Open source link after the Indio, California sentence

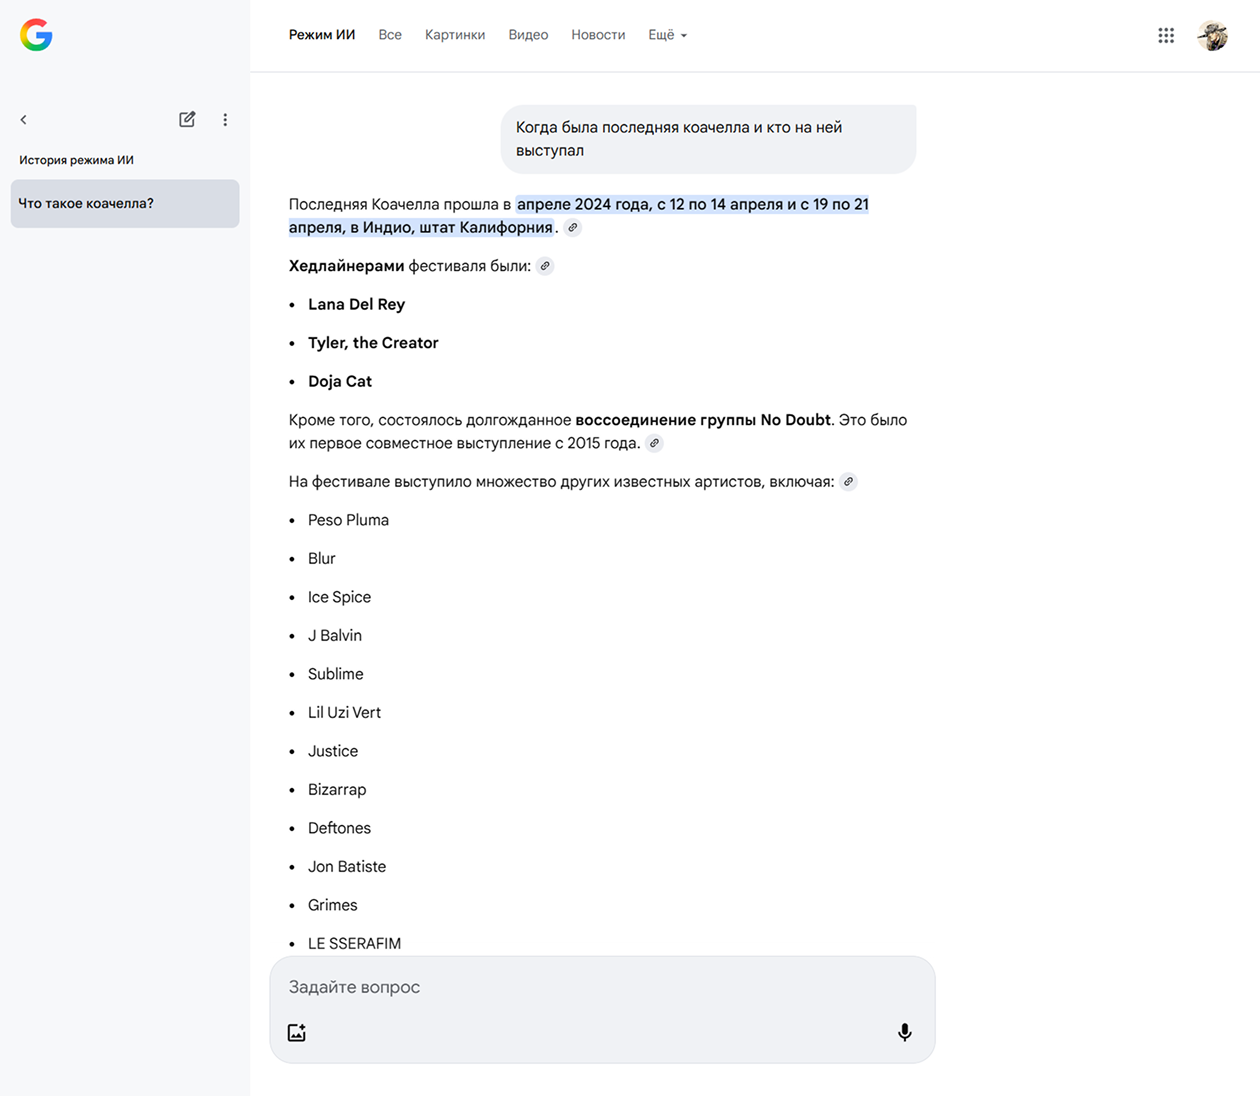(x=573, y=228)
